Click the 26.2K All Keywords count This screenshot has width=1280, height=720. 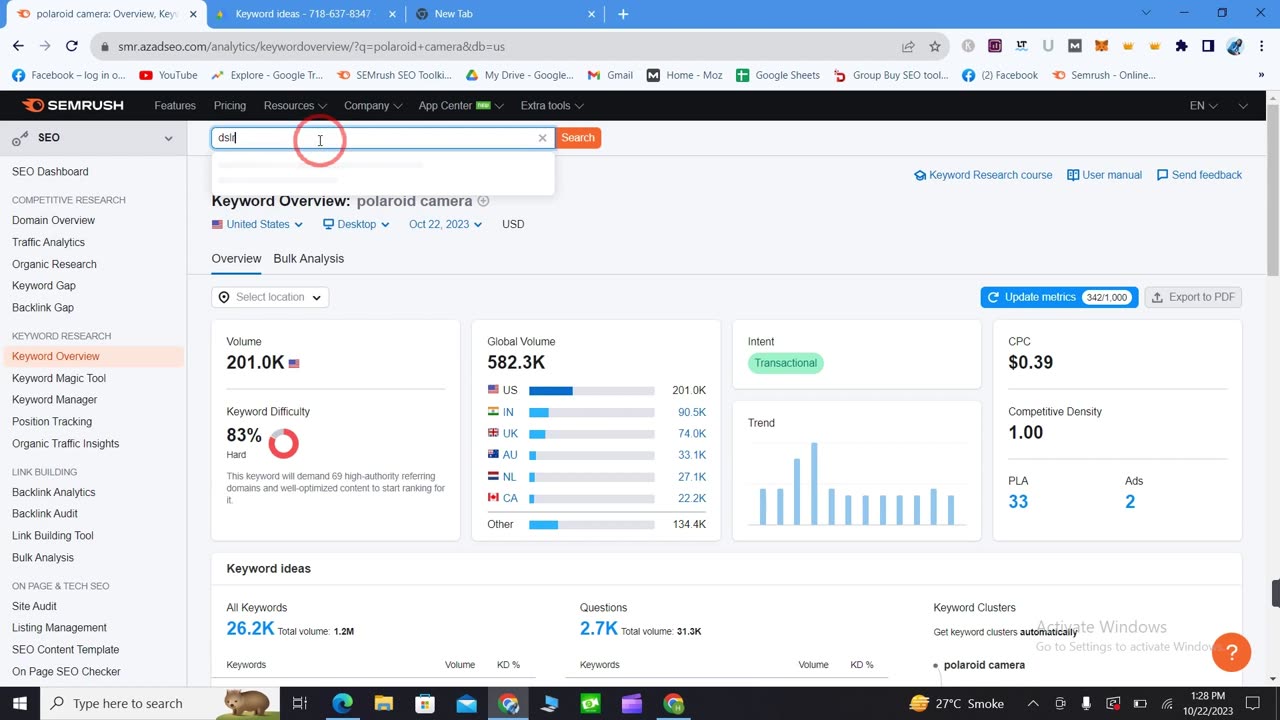pos(250,628)
